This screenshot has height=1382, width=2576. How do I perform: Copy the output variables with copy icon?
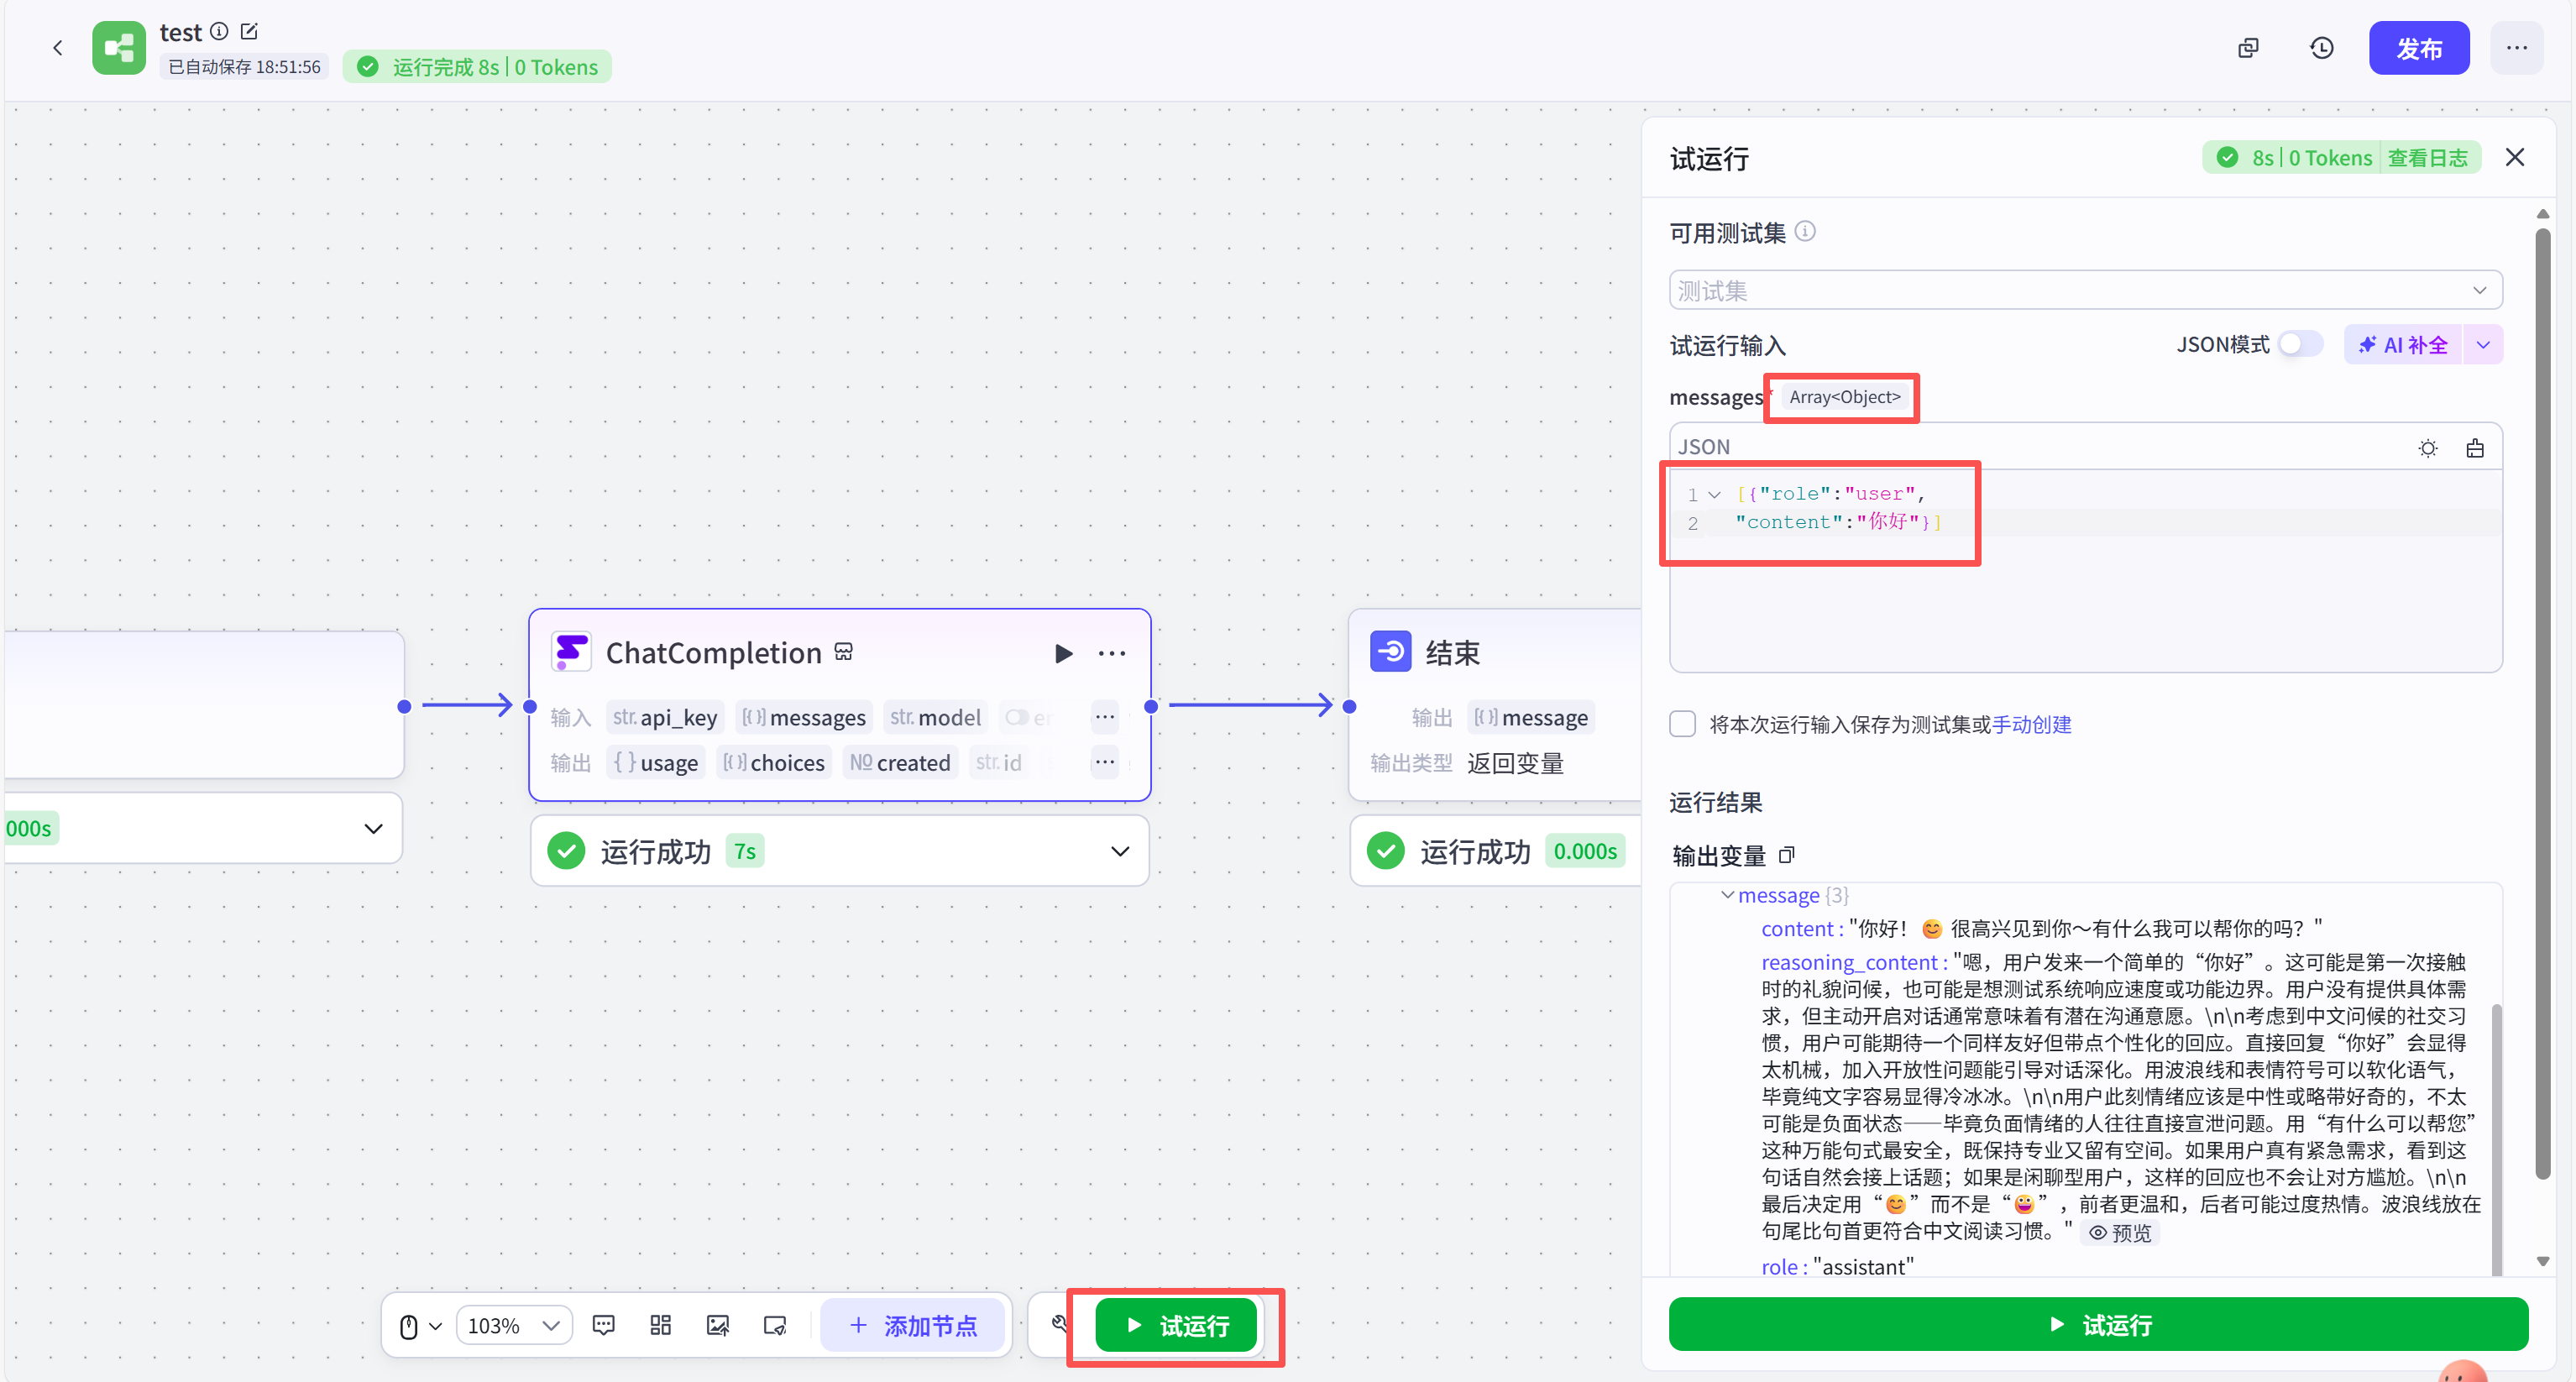[x=1787, y=855]
